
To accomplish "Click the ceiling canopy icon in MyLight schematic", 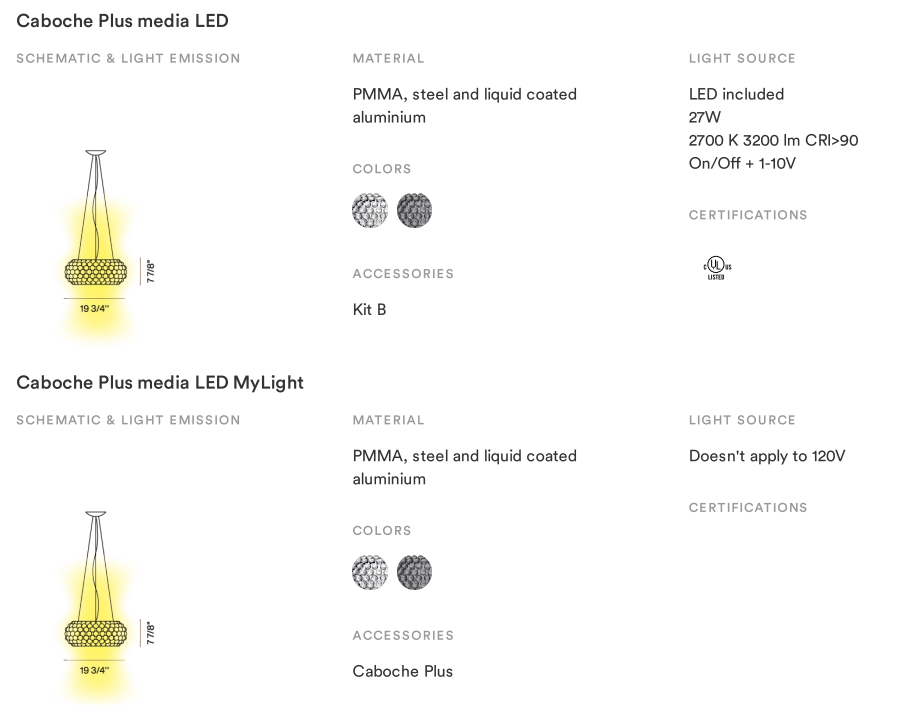I will tap(96, 514).
